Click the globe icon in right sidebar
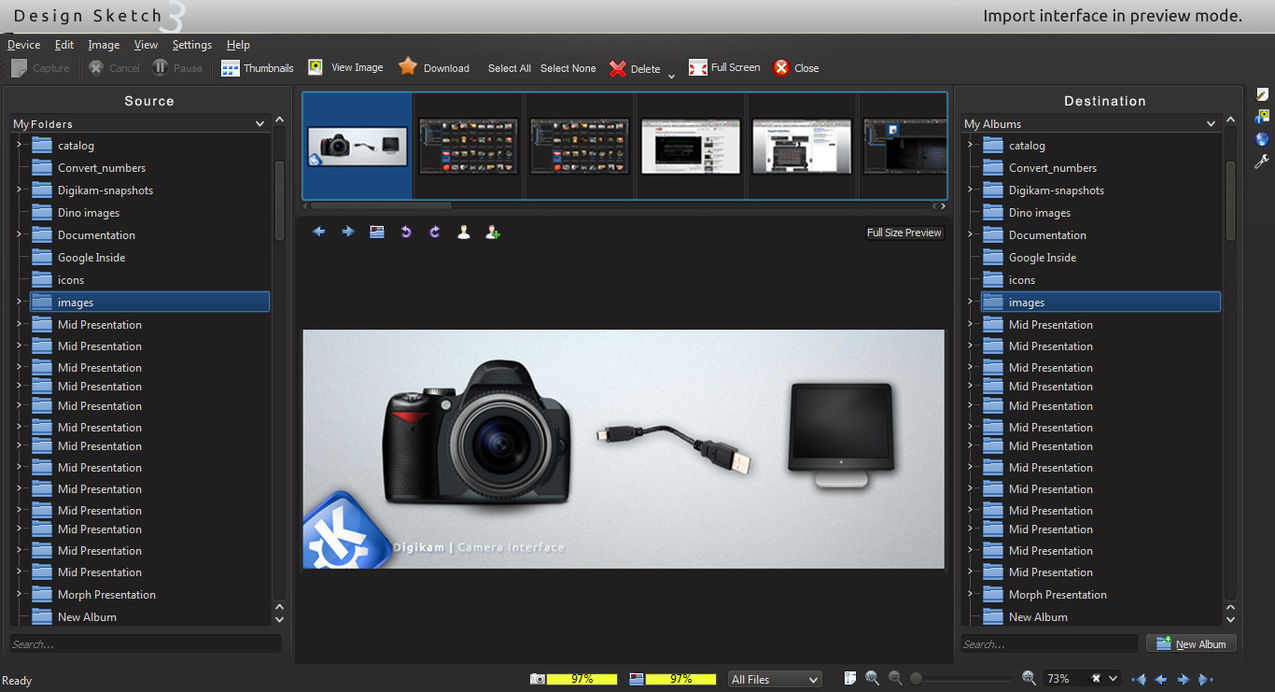 (1262, 139)
